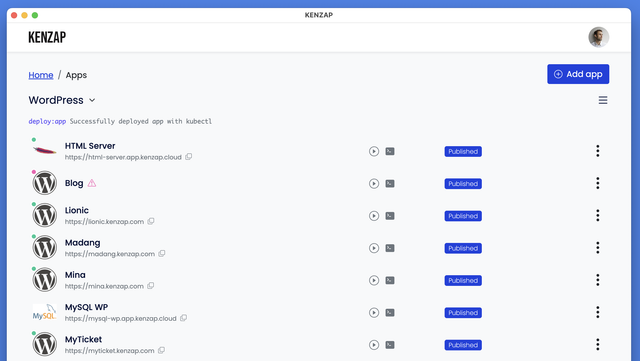Image resolution: width=640 pixels, height=361 pixels.
Task: Open the user profile avatar
Action: pos(598,37)
